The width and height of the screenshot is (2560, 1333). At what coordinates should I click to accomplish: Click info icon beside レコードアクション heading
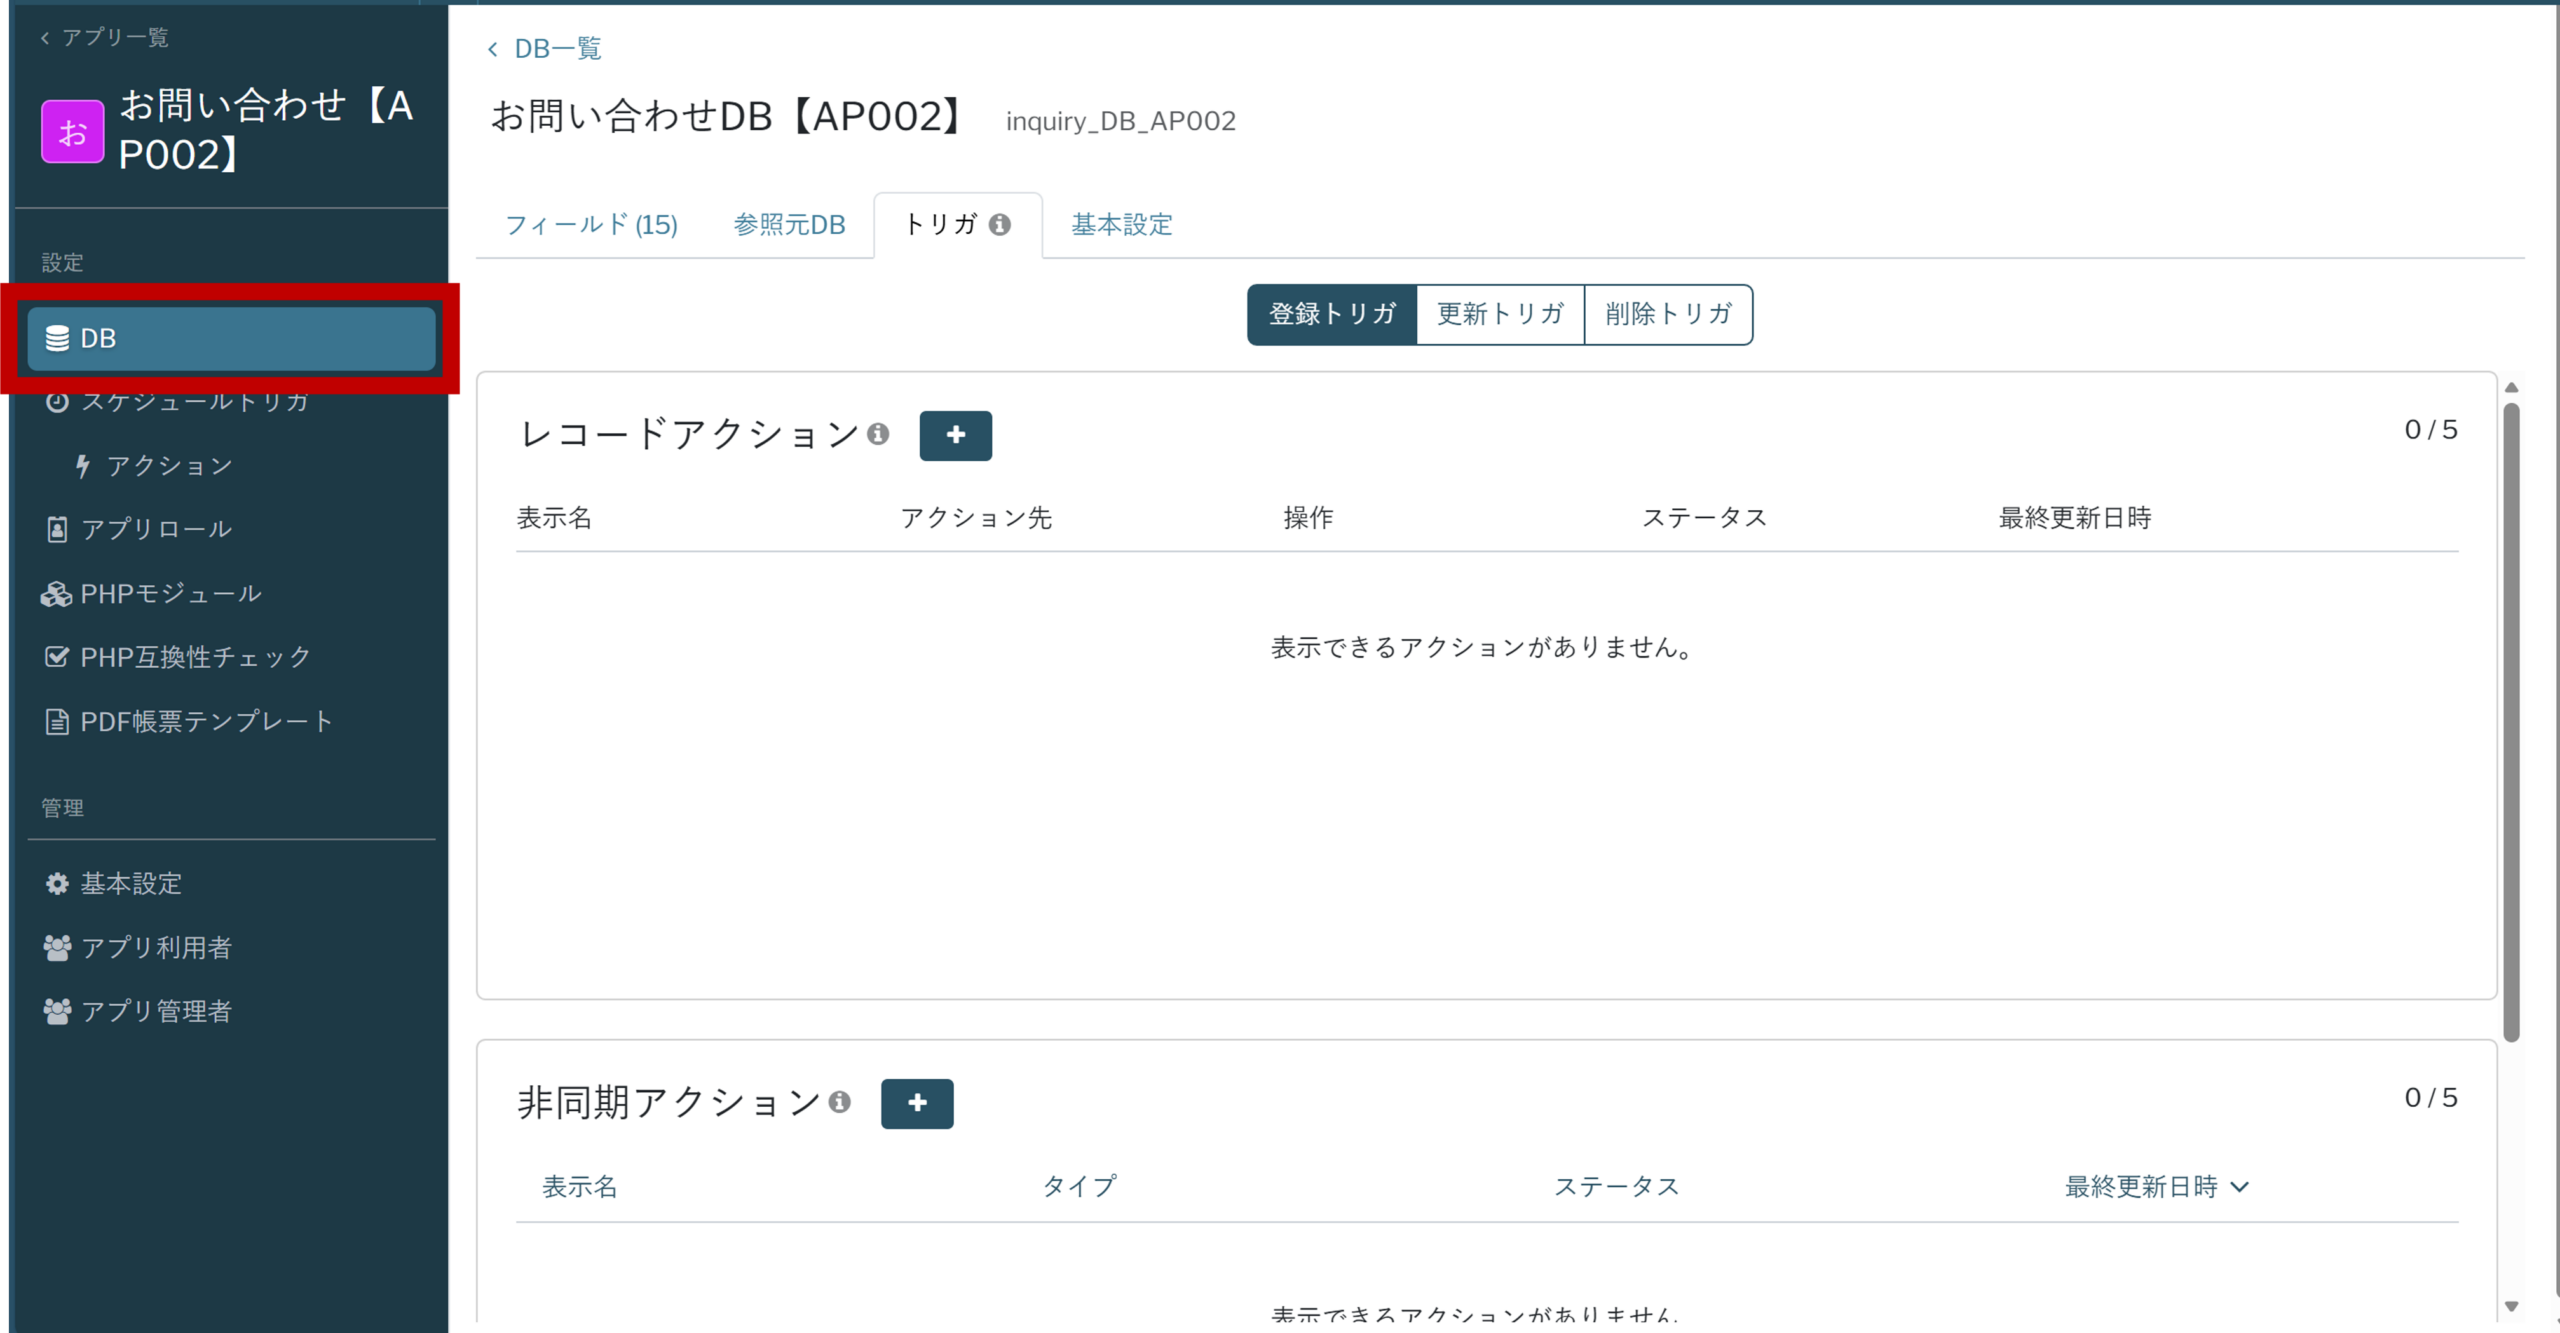pyautogui.click(x=878, y=434)
